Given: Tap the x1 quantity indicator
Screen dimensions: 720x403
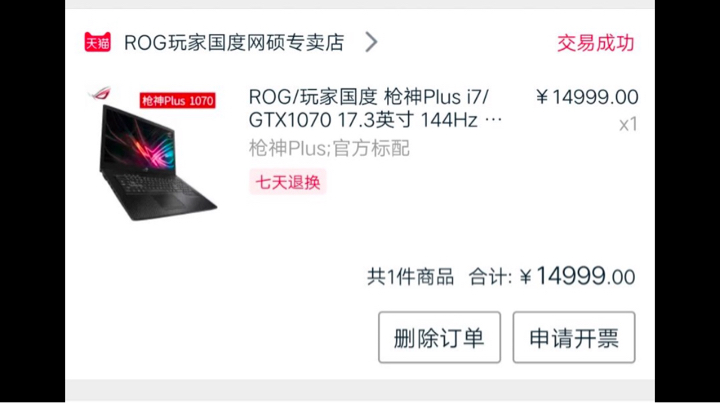Looking at the screenshot, I should (628, 124).
